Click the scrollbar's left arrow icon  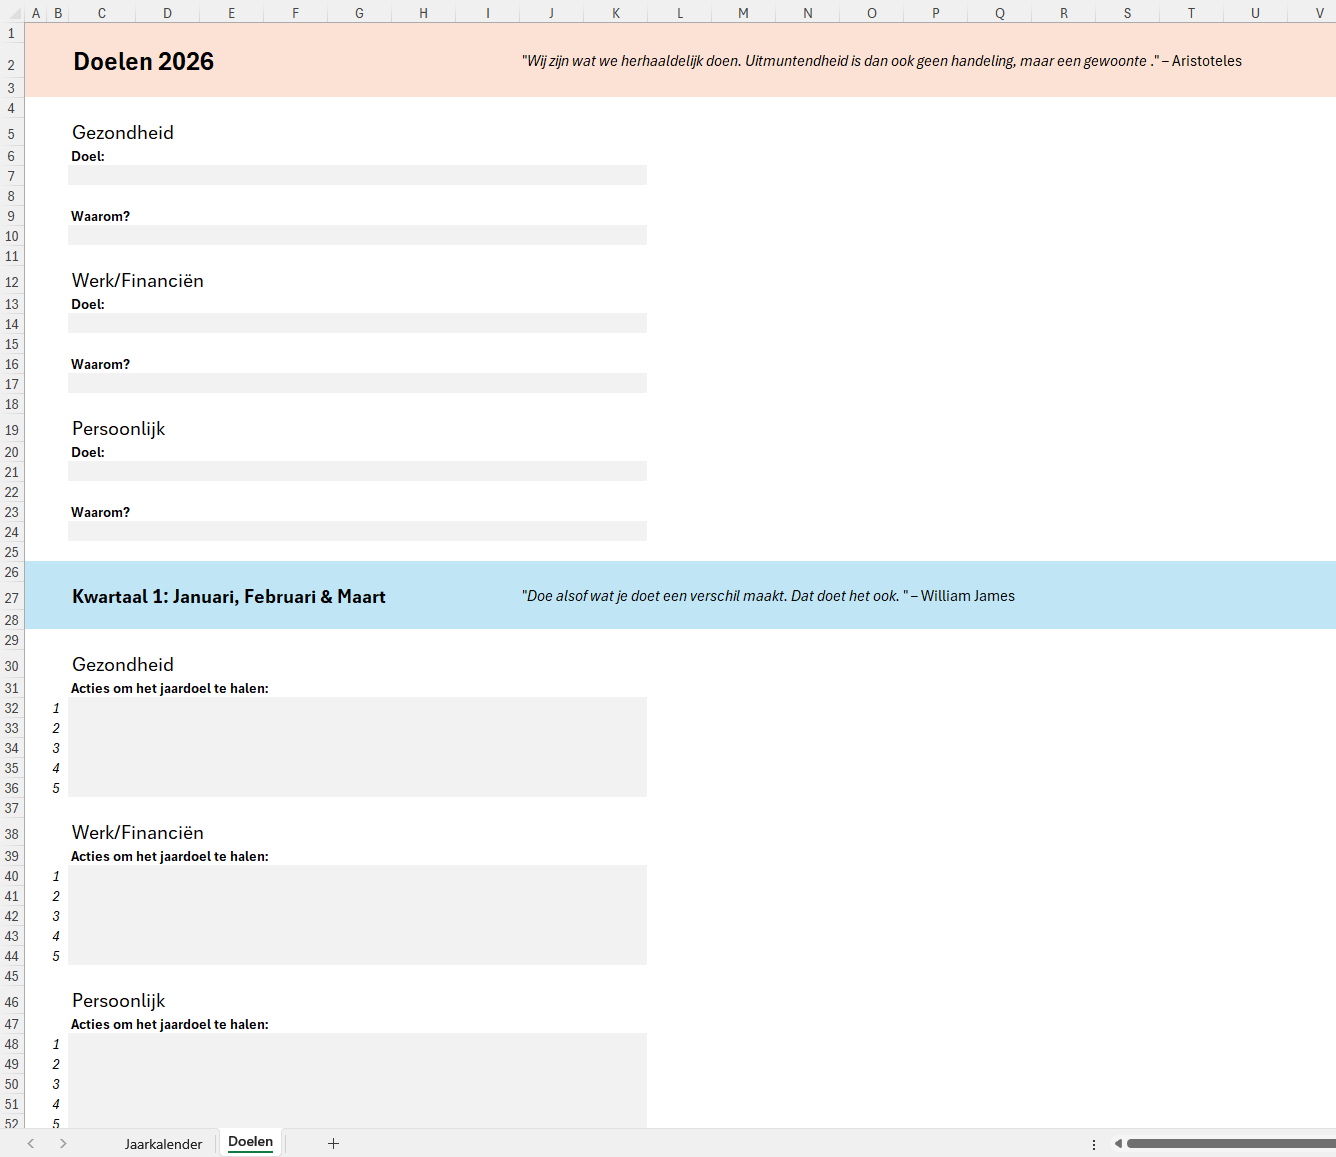point(1117,1142)
